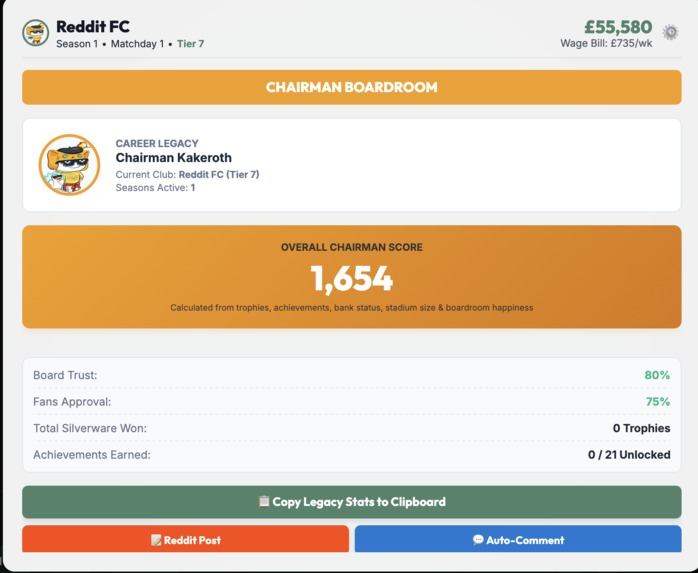Click the Achievements Earned label
Image resolution: width=698 pixels, height=573 pixels.
[92, 455]
